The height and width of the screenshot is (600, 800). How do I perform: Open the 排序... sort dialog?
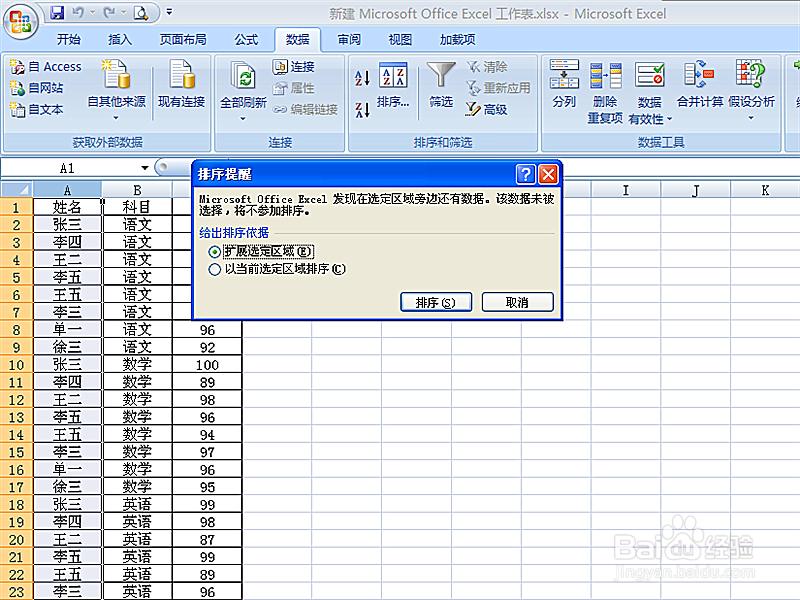[393, 85]
